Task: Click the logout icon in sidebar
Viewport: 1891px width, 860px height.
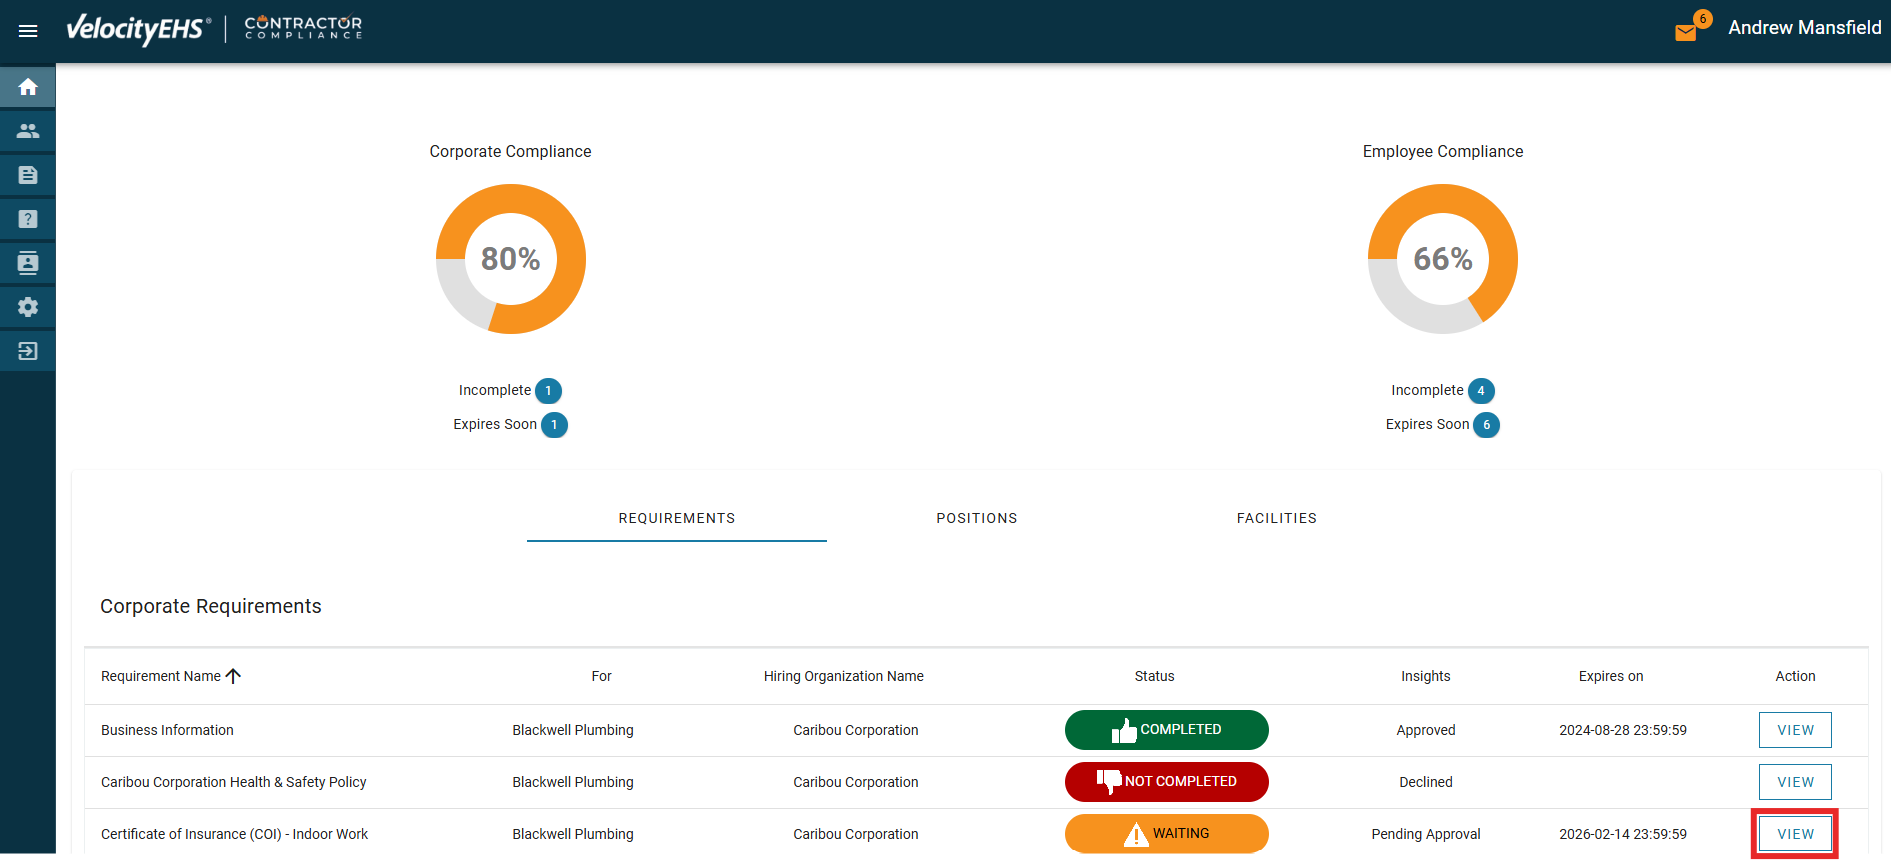Action: coord(28,351)
